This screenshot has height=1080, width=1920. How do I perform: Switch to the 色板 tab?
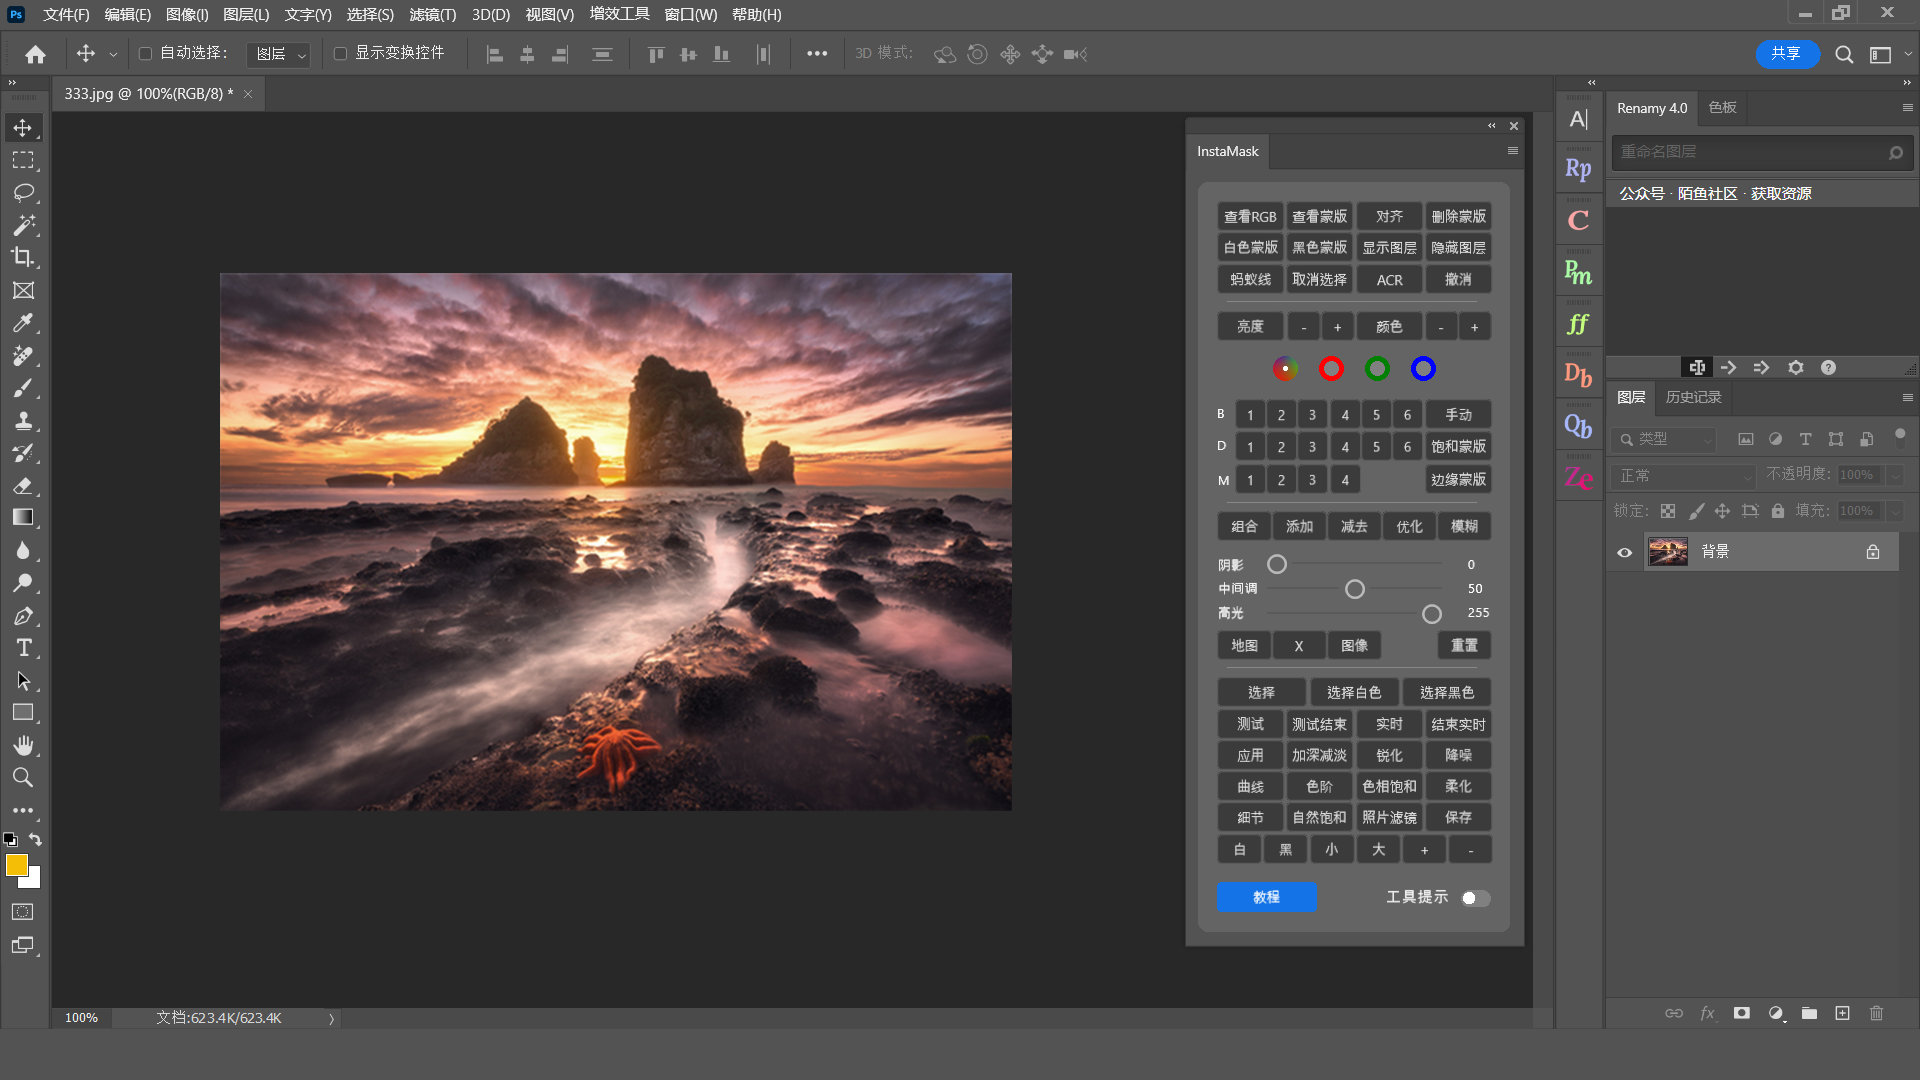tap(1722, 107)
